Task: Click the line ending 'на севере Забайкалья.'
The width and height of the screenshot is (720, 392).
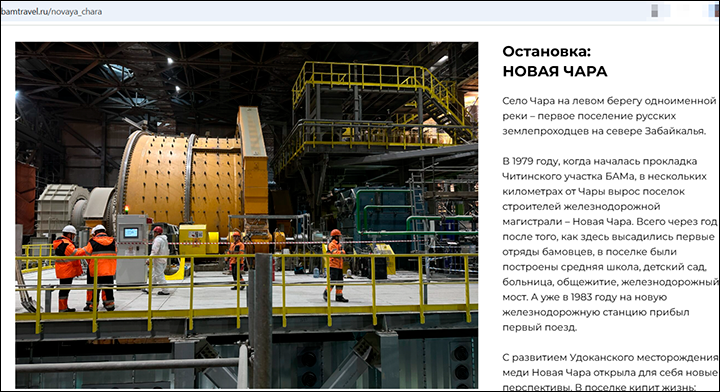Action: tap(604, 131)
